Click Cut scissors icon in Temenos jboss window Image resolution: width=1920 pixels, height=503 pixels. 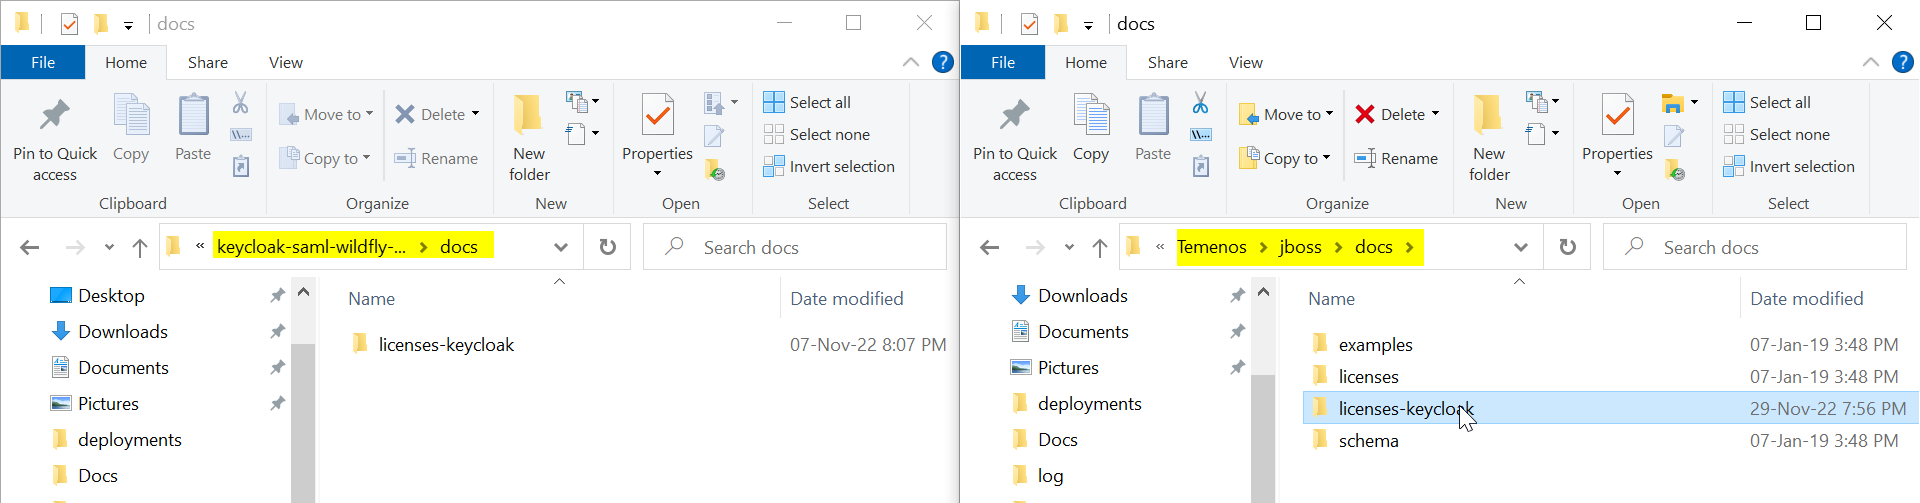(1200, 102)
